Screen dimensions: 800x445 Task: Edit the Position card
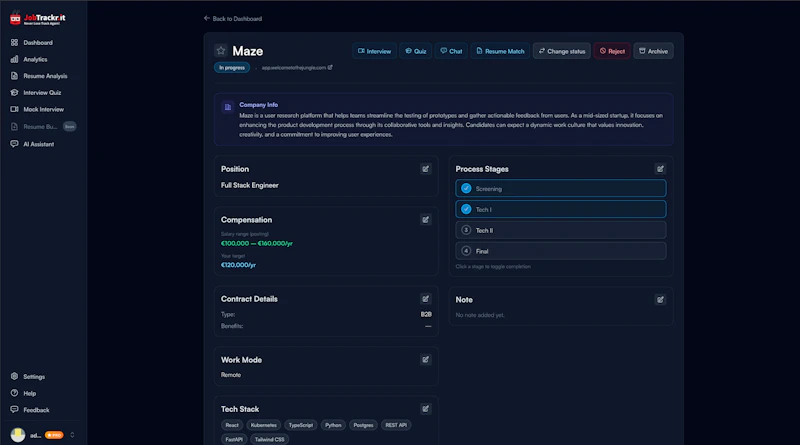(426, 169)
